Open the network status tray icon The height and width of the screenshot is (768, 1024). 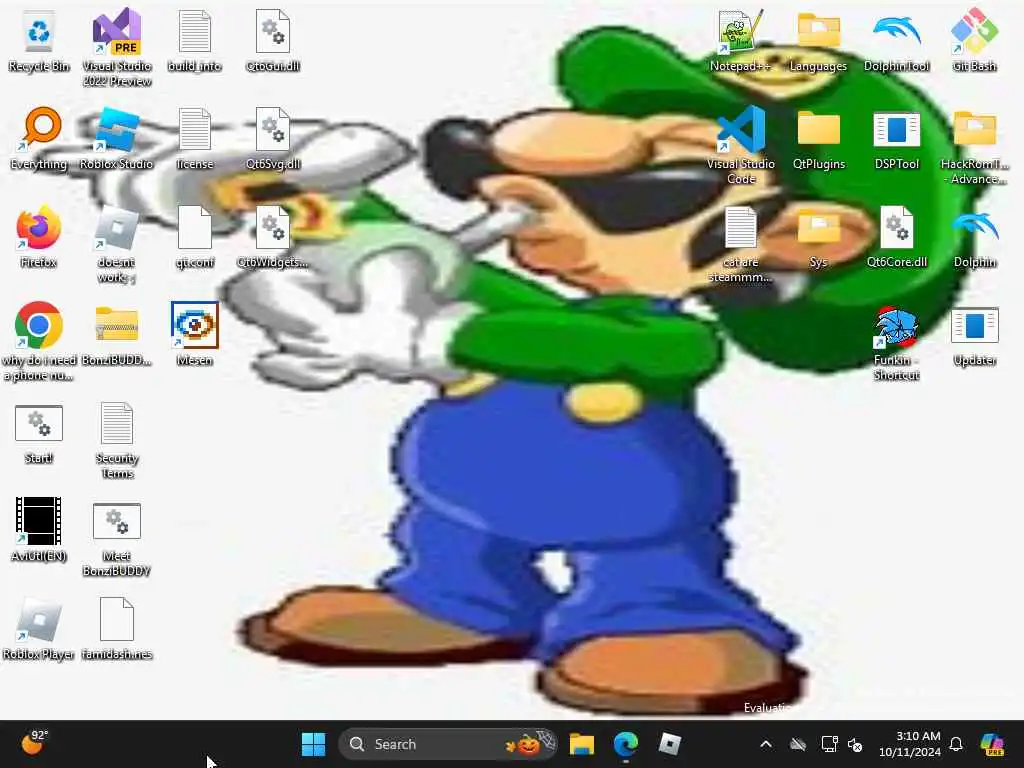click(829, 744)
